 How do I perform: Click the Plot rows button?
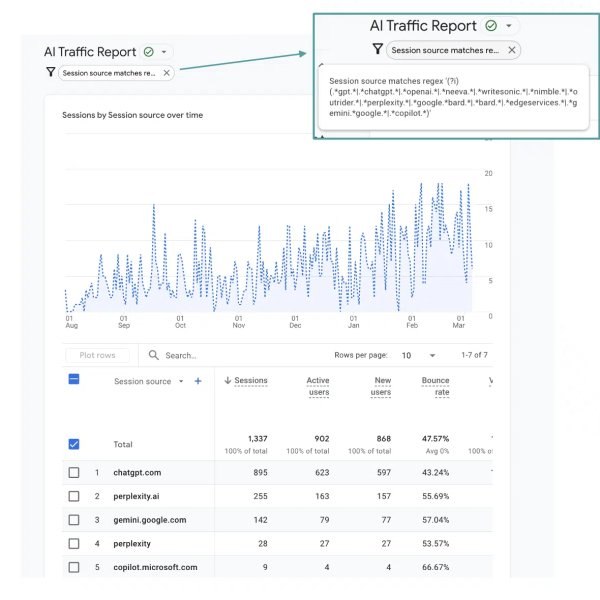tap(97, 355)
